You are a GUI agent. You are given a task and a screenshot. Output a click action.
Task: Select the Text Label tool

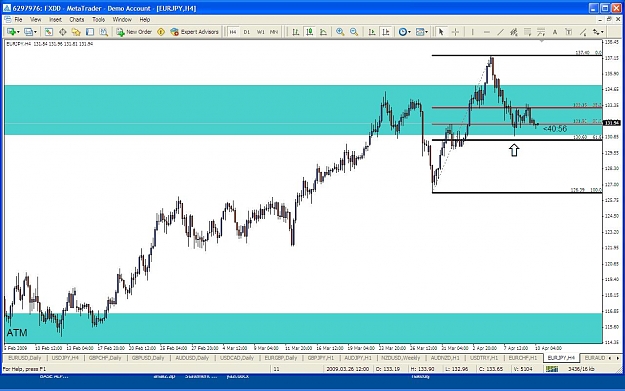(568, 32)
